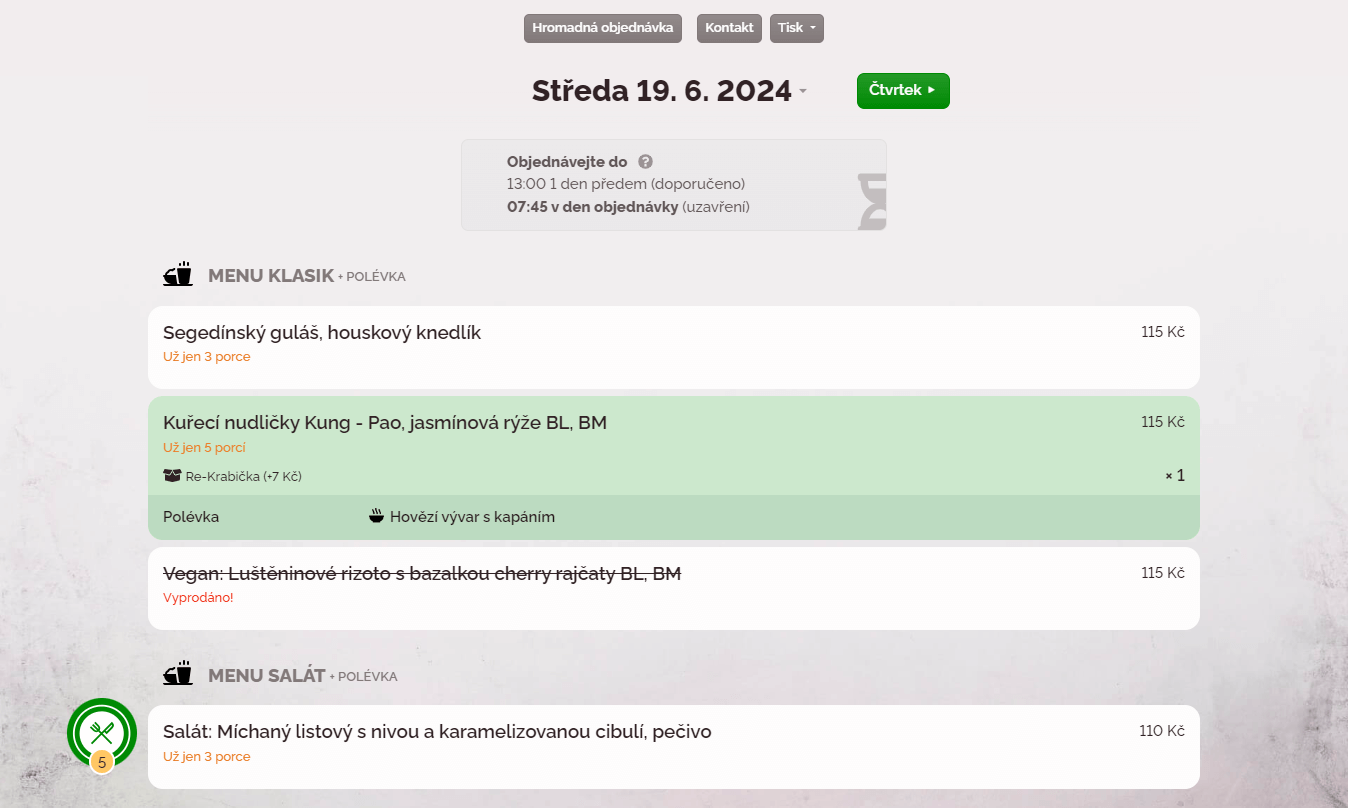
Task: Click the soup bowl icon for Hovězí vývar
Action: click(x=376, y=517)
